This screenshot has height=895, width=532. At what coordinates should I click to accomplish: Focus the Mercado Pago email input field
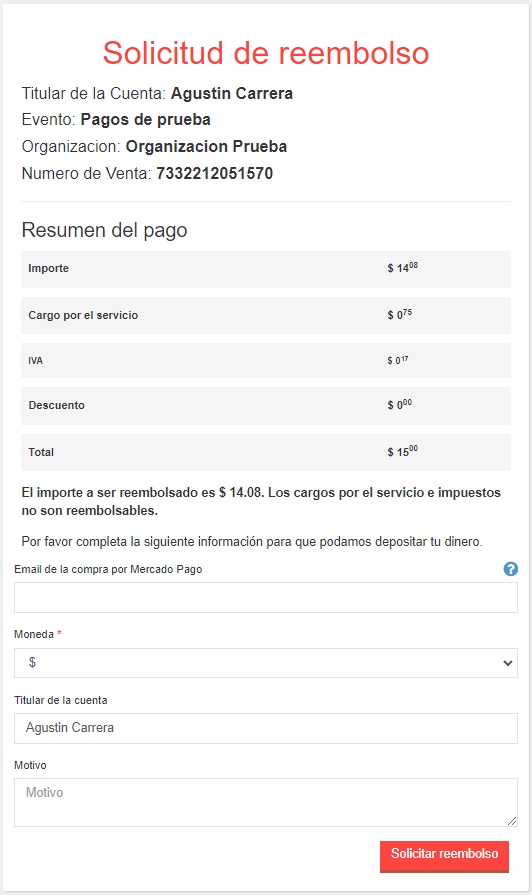click(x=266, y=598)
